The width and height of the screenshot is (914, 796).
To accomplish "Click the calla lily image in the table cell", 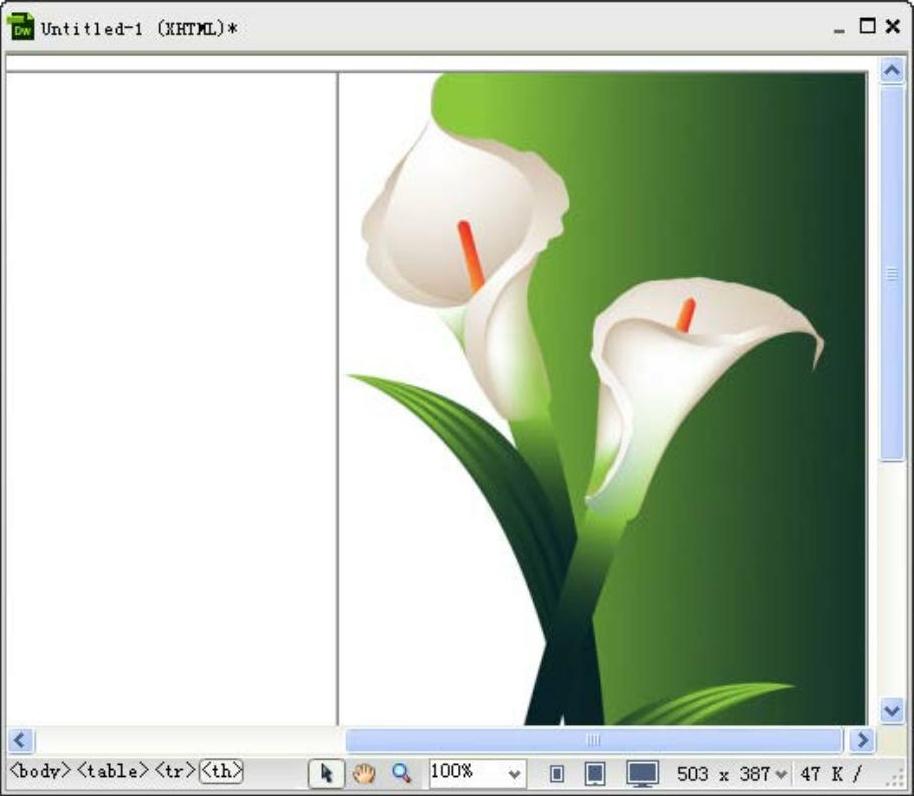I will click(x=603, y=399).
